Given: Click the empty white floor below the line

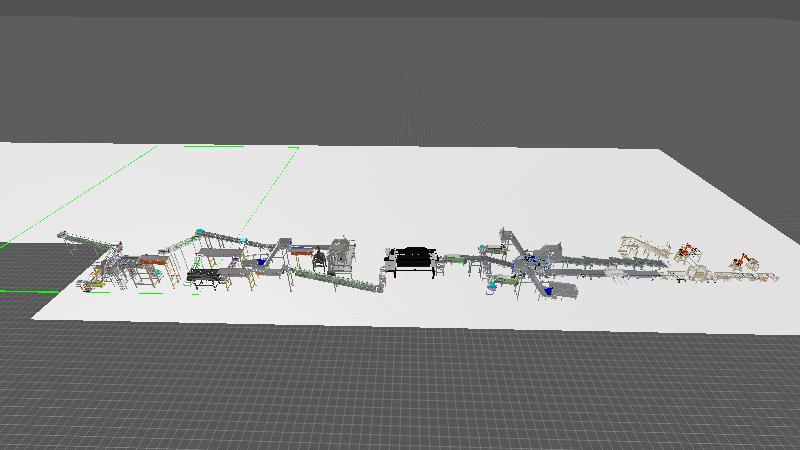Looking at the screenshot, I should pos(400,310).
